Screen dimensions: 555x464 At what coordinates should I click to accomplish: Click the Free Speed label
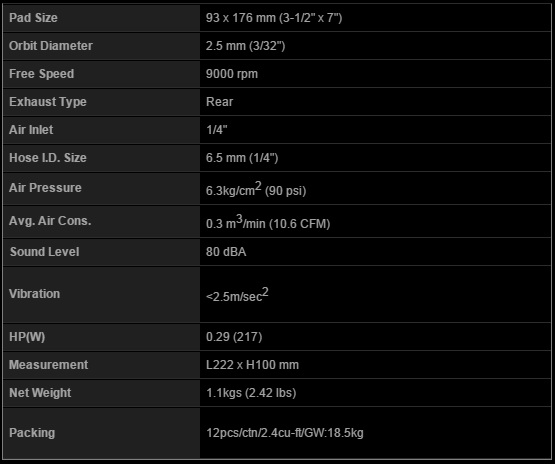coord(42,74)
